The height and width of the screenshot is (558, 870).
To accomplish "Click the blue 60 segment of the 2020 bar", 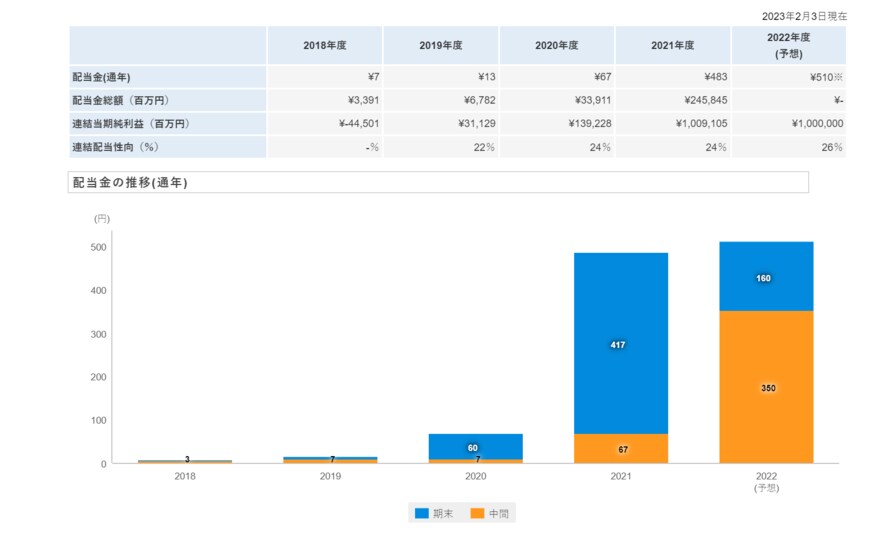I will pyautogui.click(x=476, y=446).
